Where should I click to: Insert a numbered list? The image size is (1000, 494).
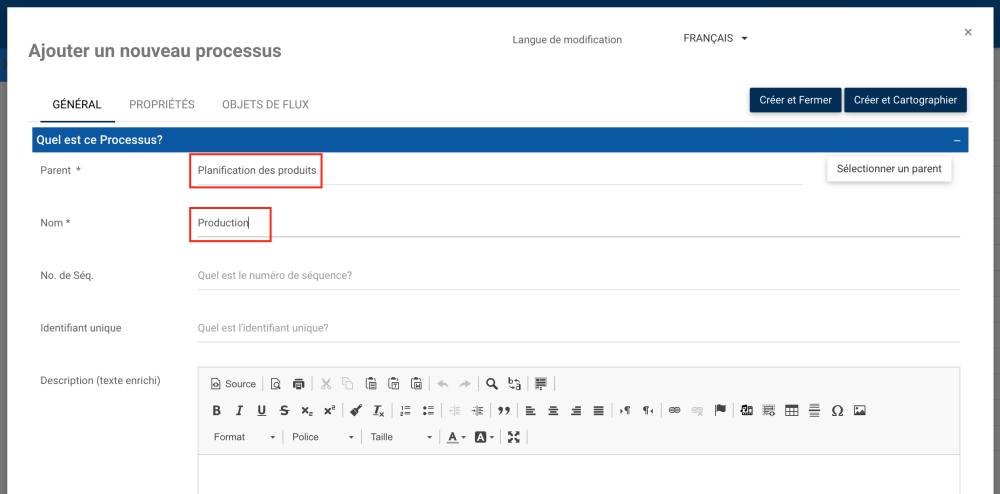406,410
